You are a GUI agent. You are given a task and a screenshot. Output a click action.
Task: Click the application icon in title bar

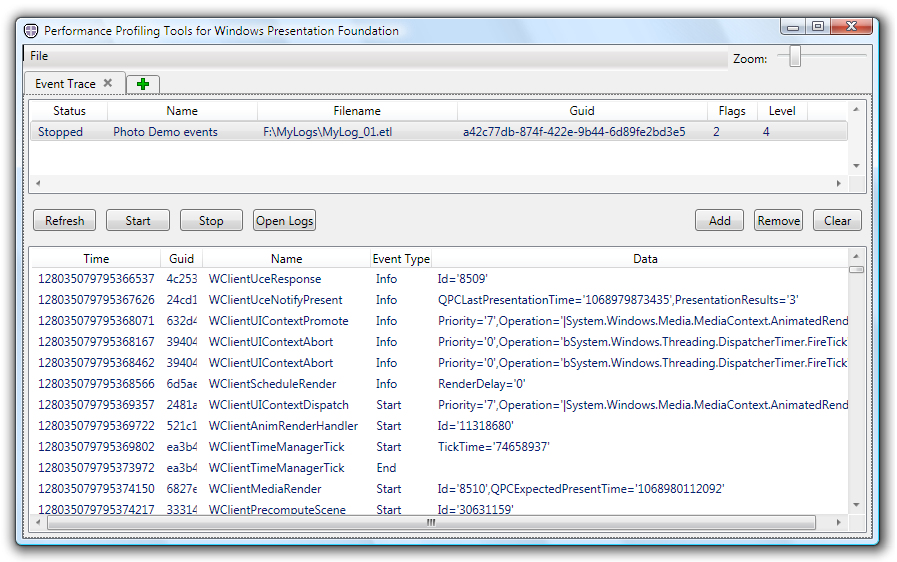pyautogui.click(x=31, y=30)
